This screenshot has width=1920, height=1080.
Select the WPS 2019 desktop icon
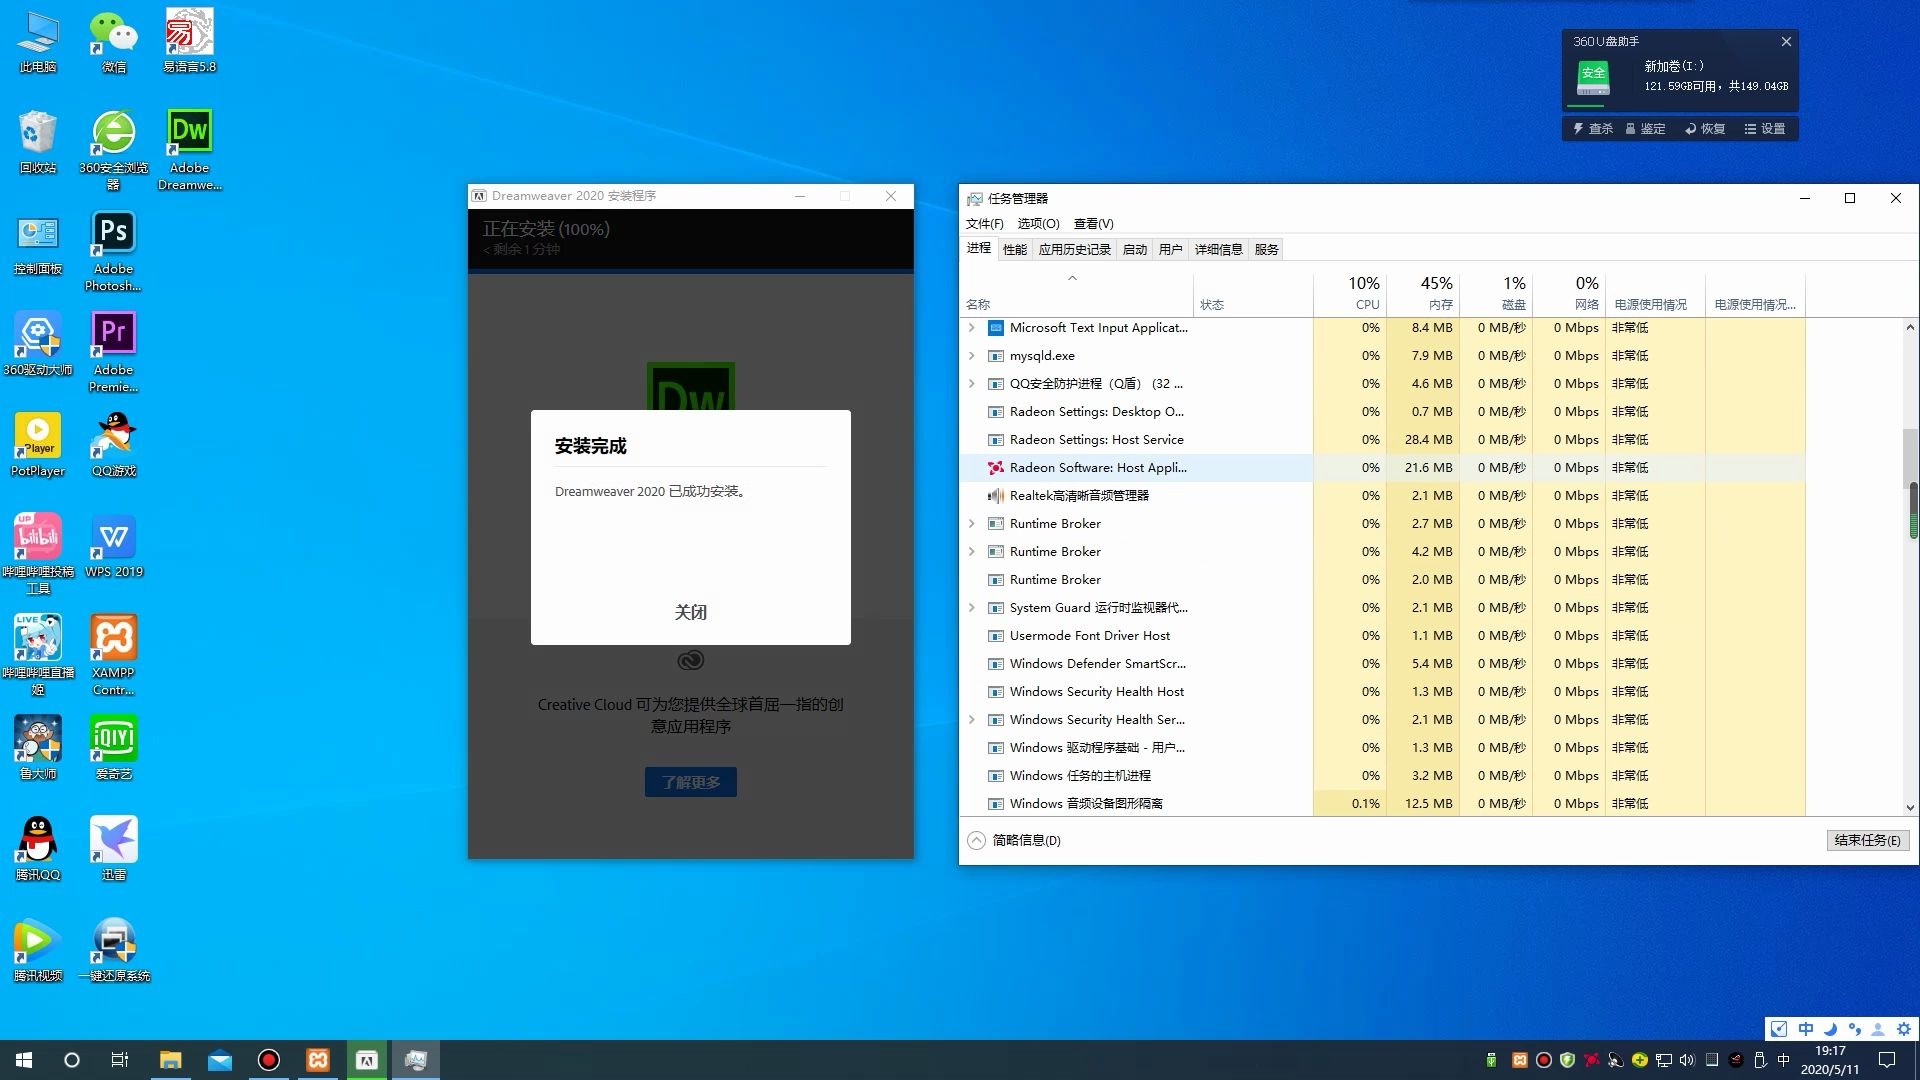(x=113, y=547)
